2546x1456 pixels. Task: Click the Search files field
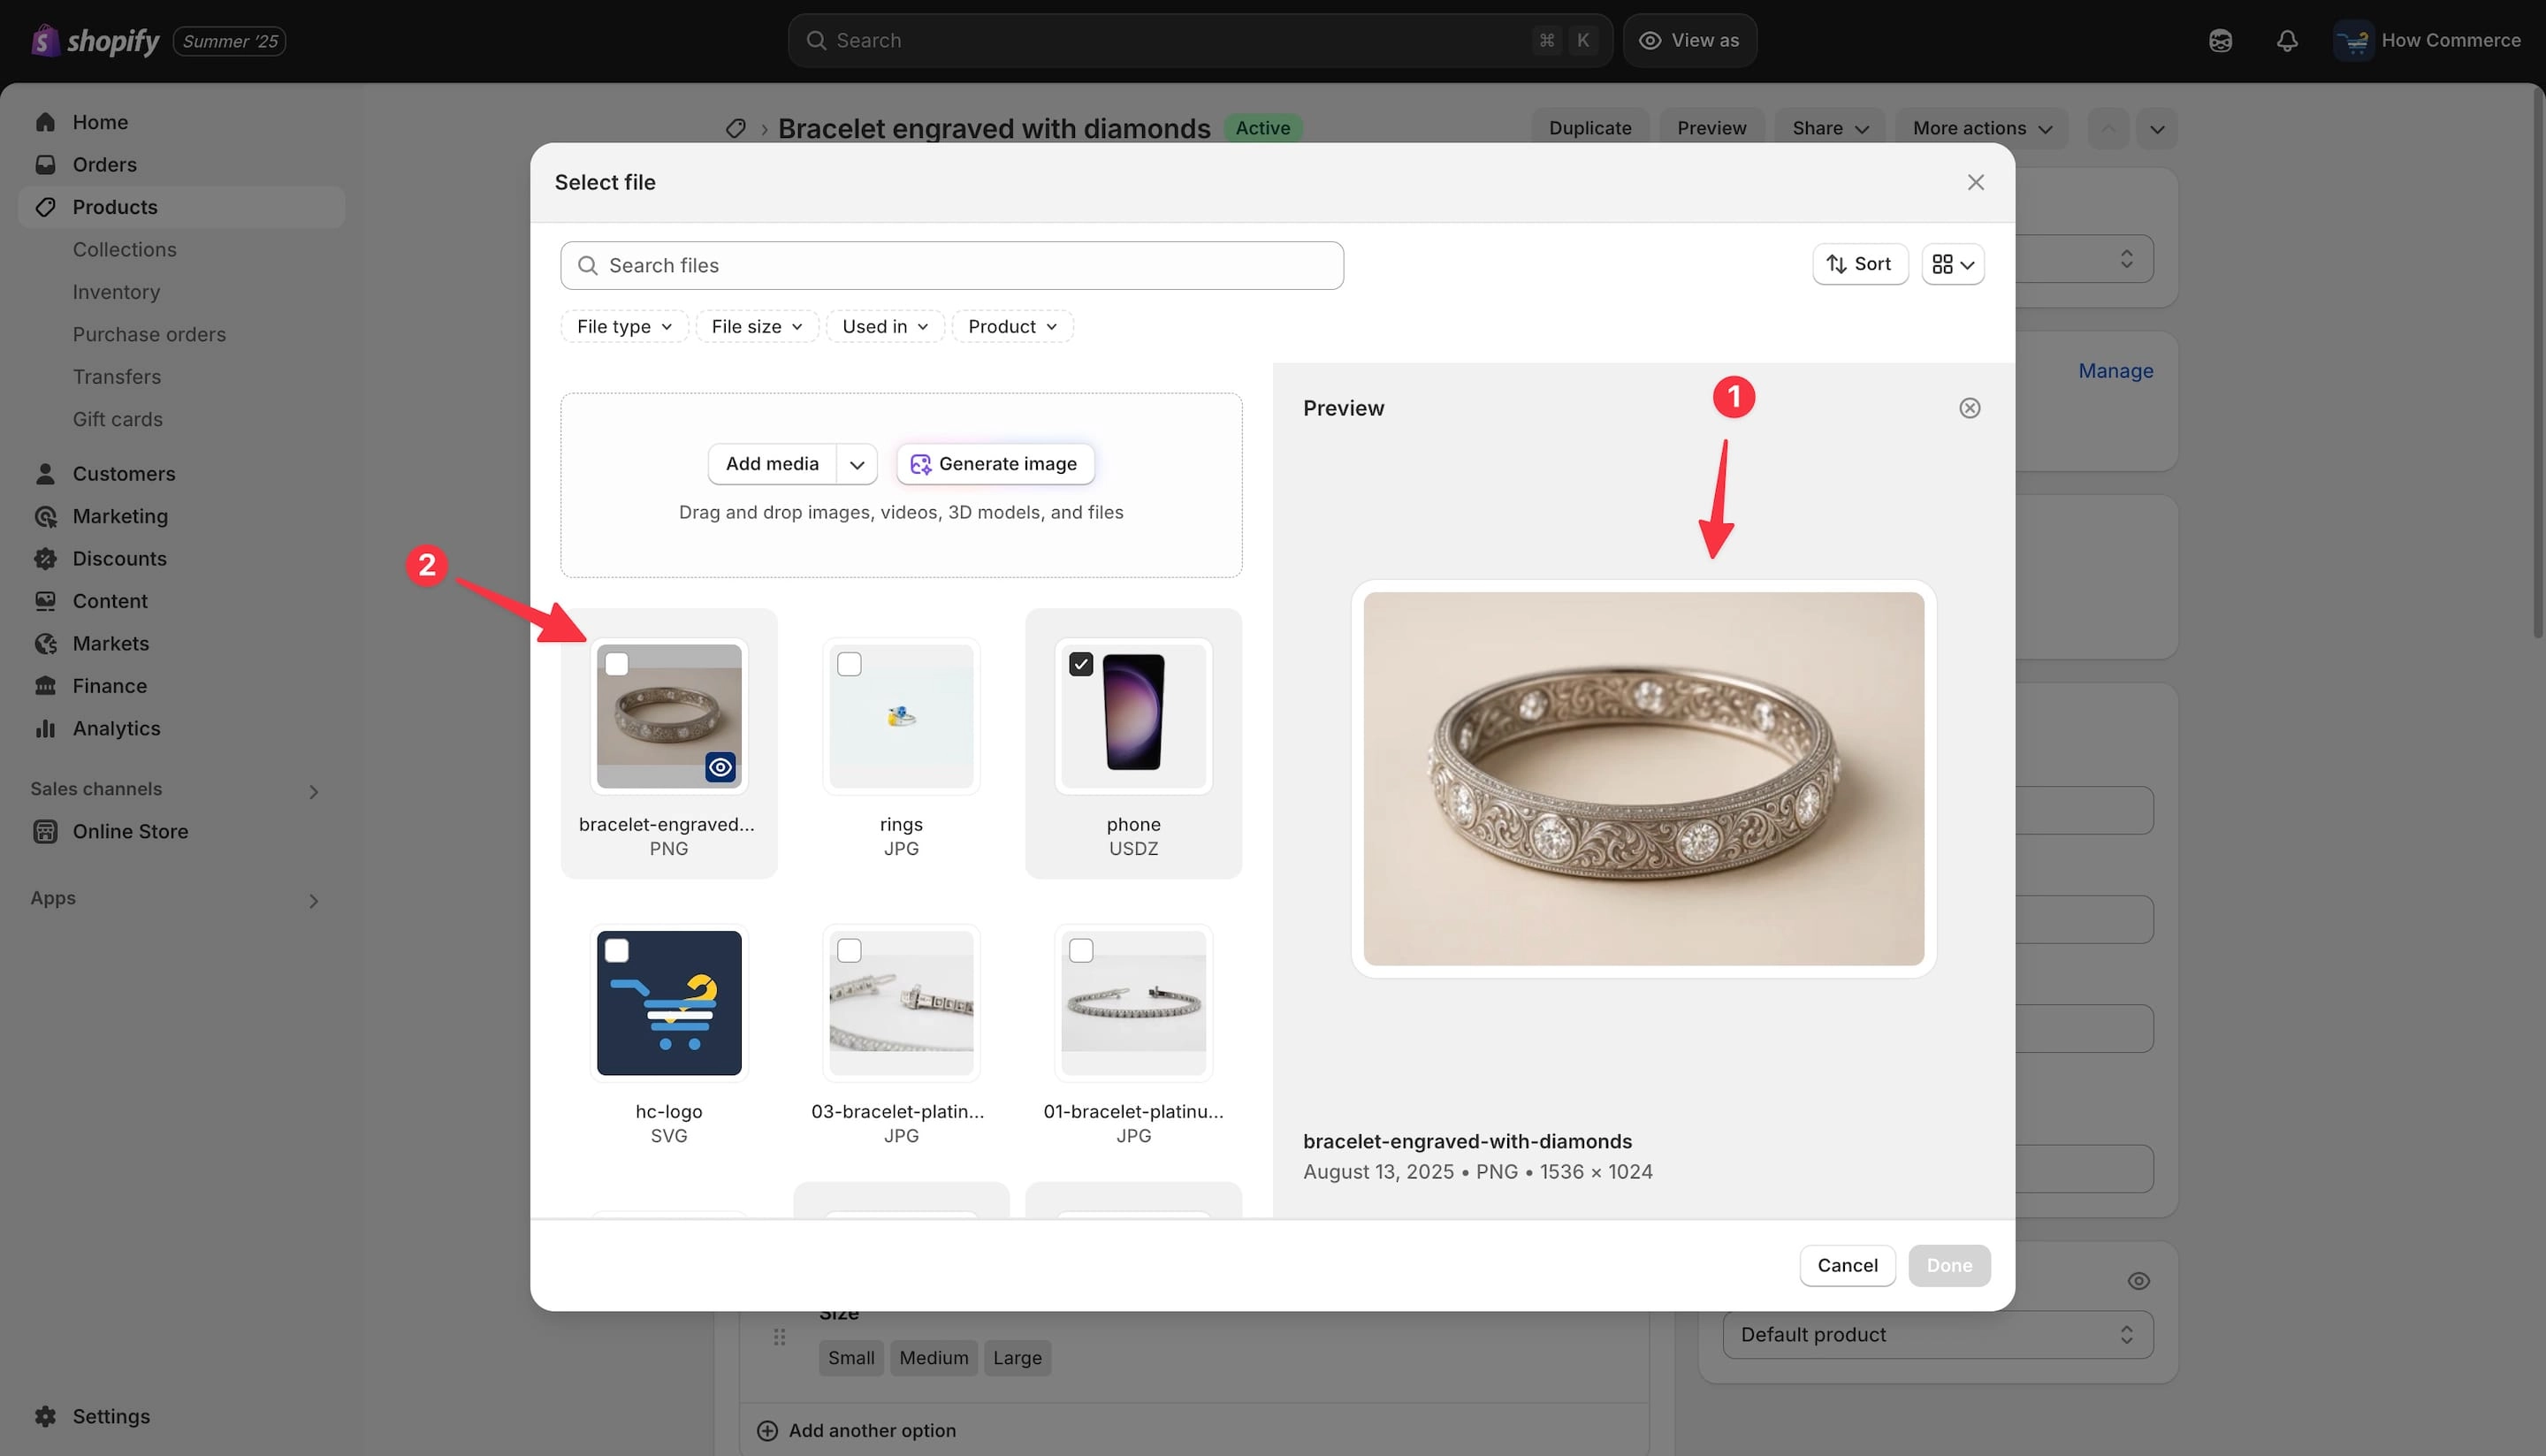(x=952, y=265)
